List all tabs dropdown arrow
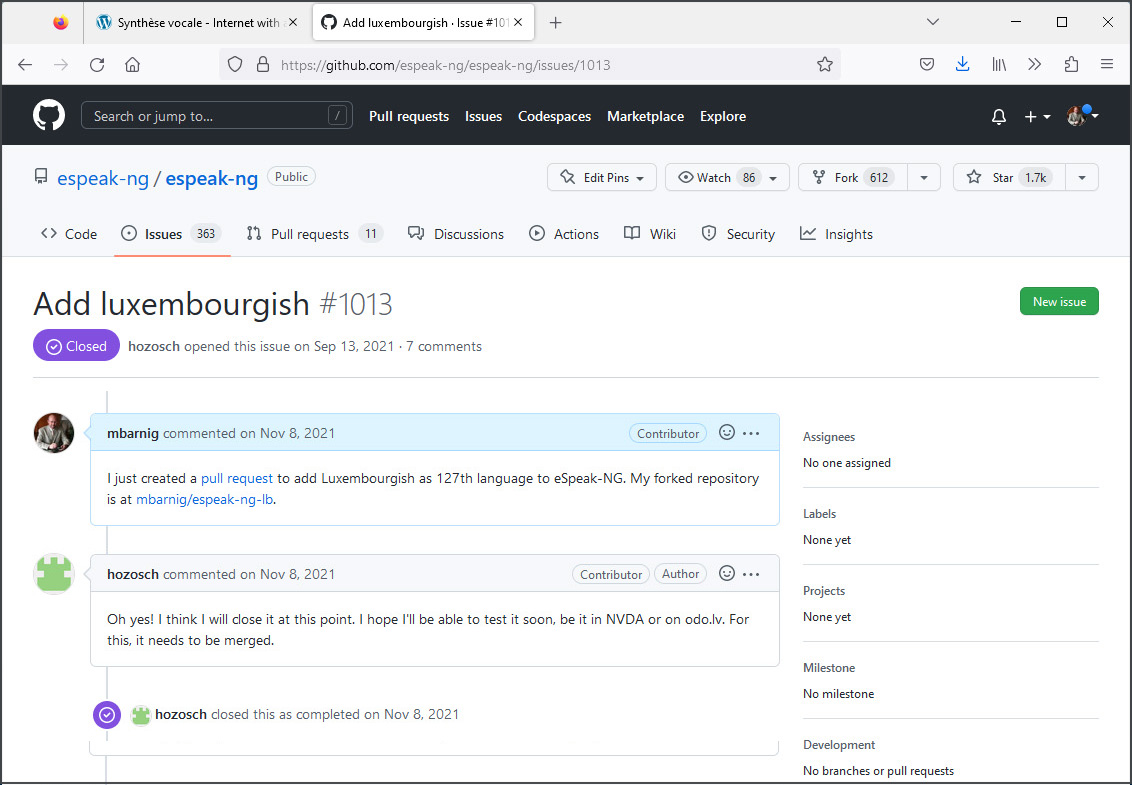The width and height of the screenshot is (1132, 785). 933,22
